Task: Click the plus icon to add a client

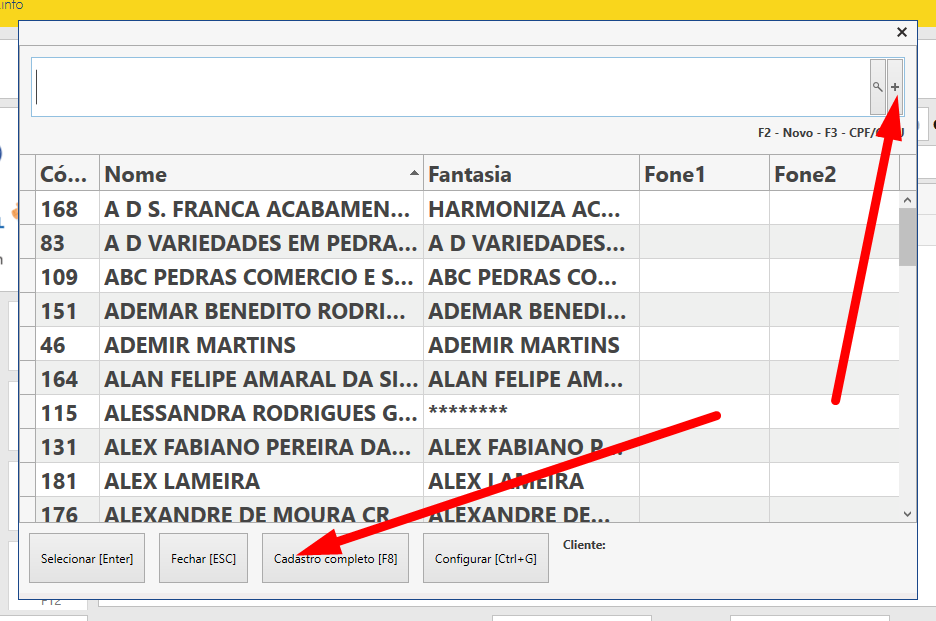Action: 895,87
